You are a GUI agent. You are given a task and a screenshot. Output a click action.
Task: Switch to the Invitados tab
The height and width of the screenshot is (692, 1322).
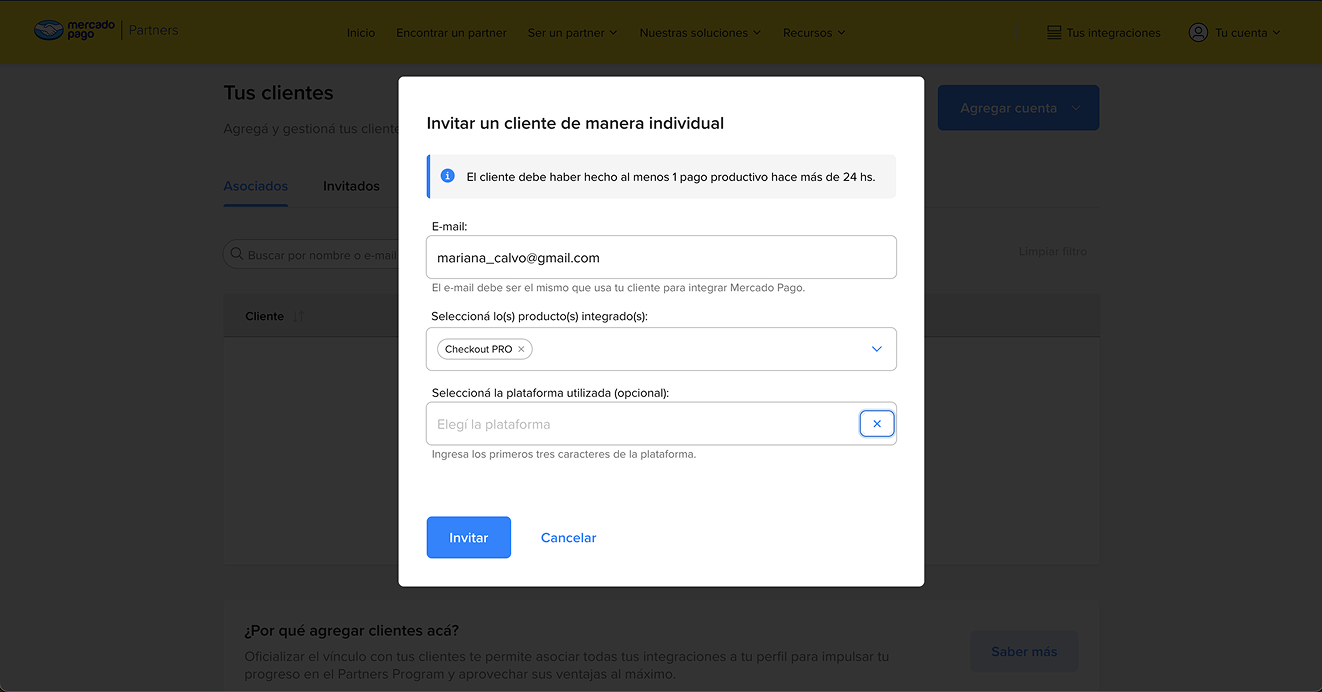pyautogui.click(x=351, y=186)
